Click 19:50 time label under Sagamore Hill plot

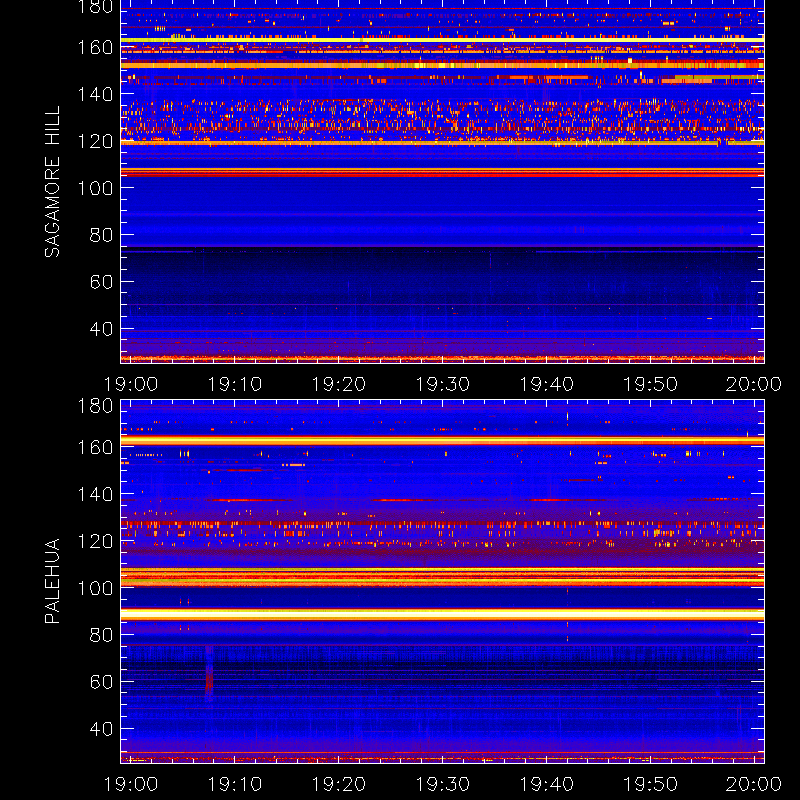pos(651,384)
